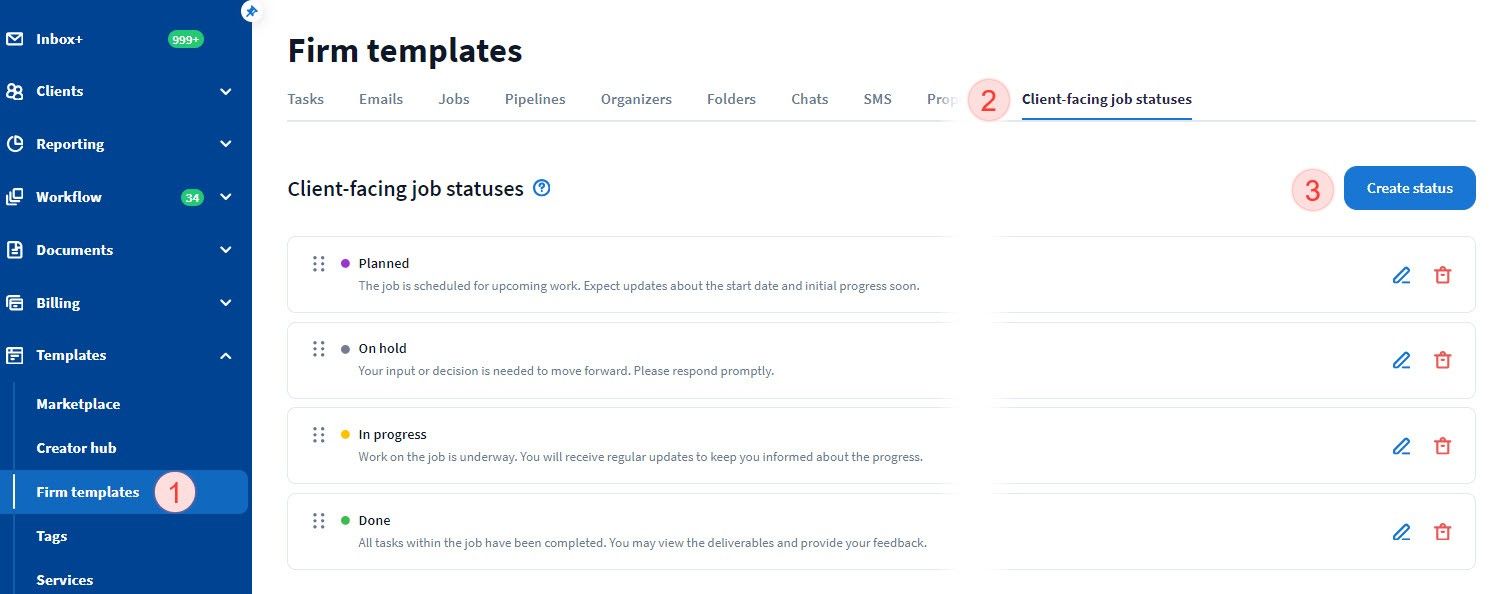Click the pin sidebar icon
The width and height of the screenshot is (1510, 594).
click(x=251, y=11)
